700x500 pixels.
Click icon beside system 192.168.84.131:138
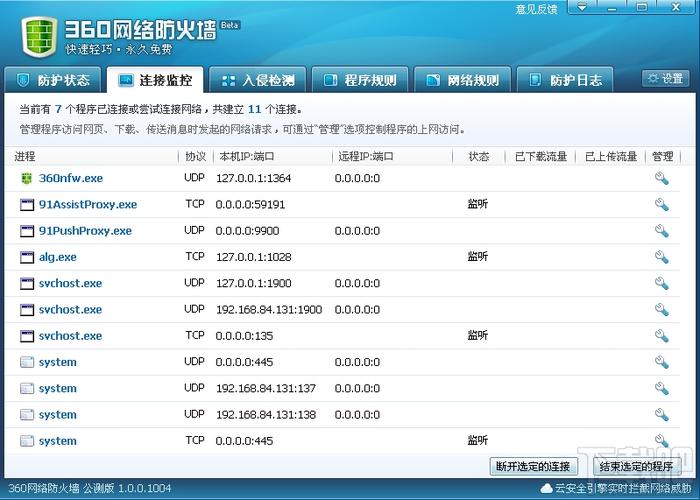[27, 415]
